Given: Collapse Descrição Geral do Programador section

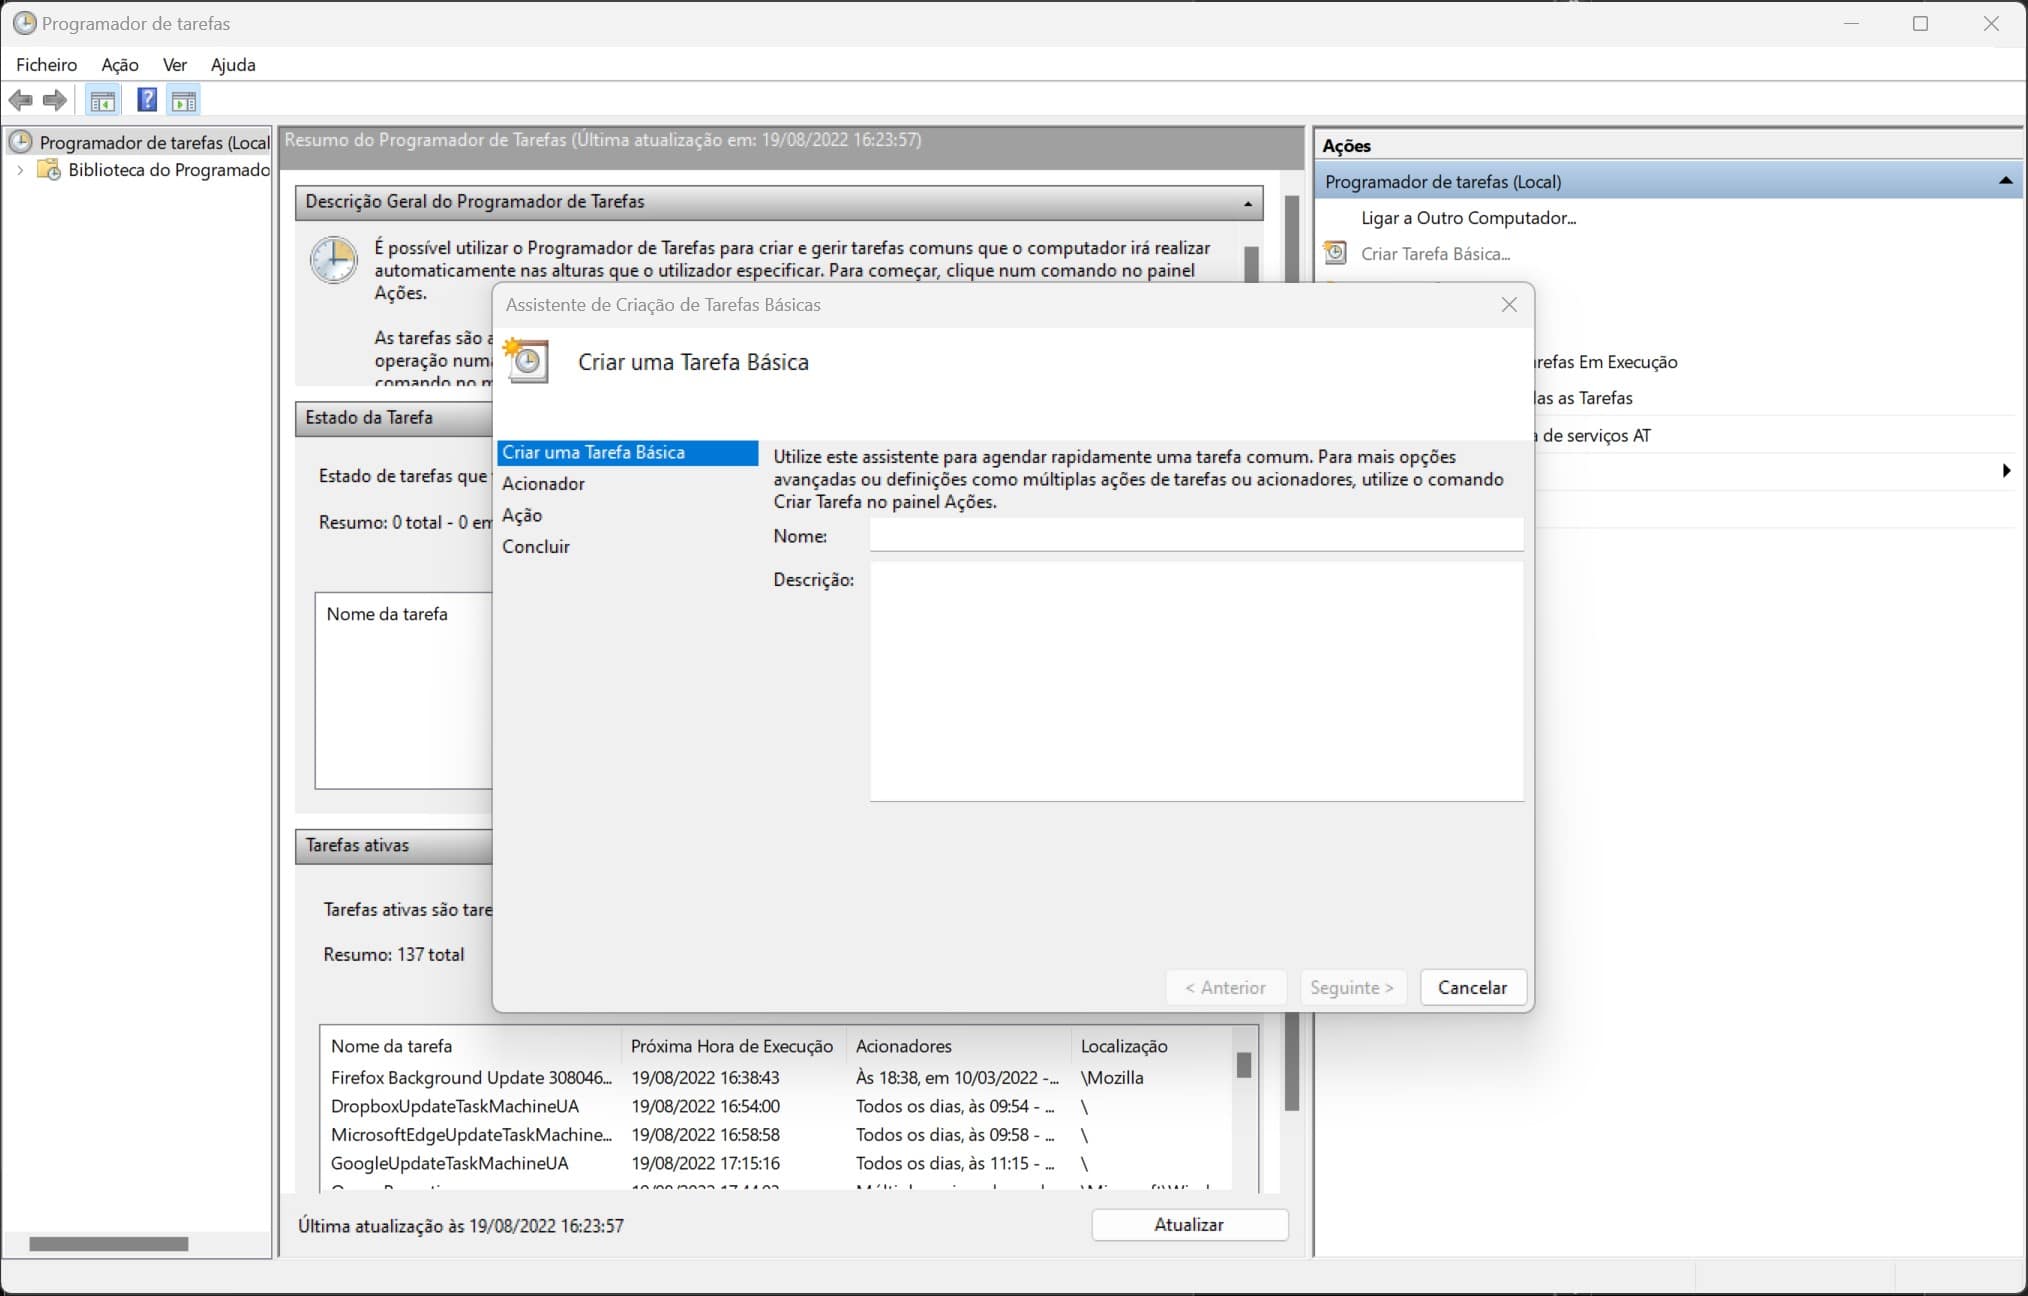Looking at the screenshot, I should tap(1247, 203).
